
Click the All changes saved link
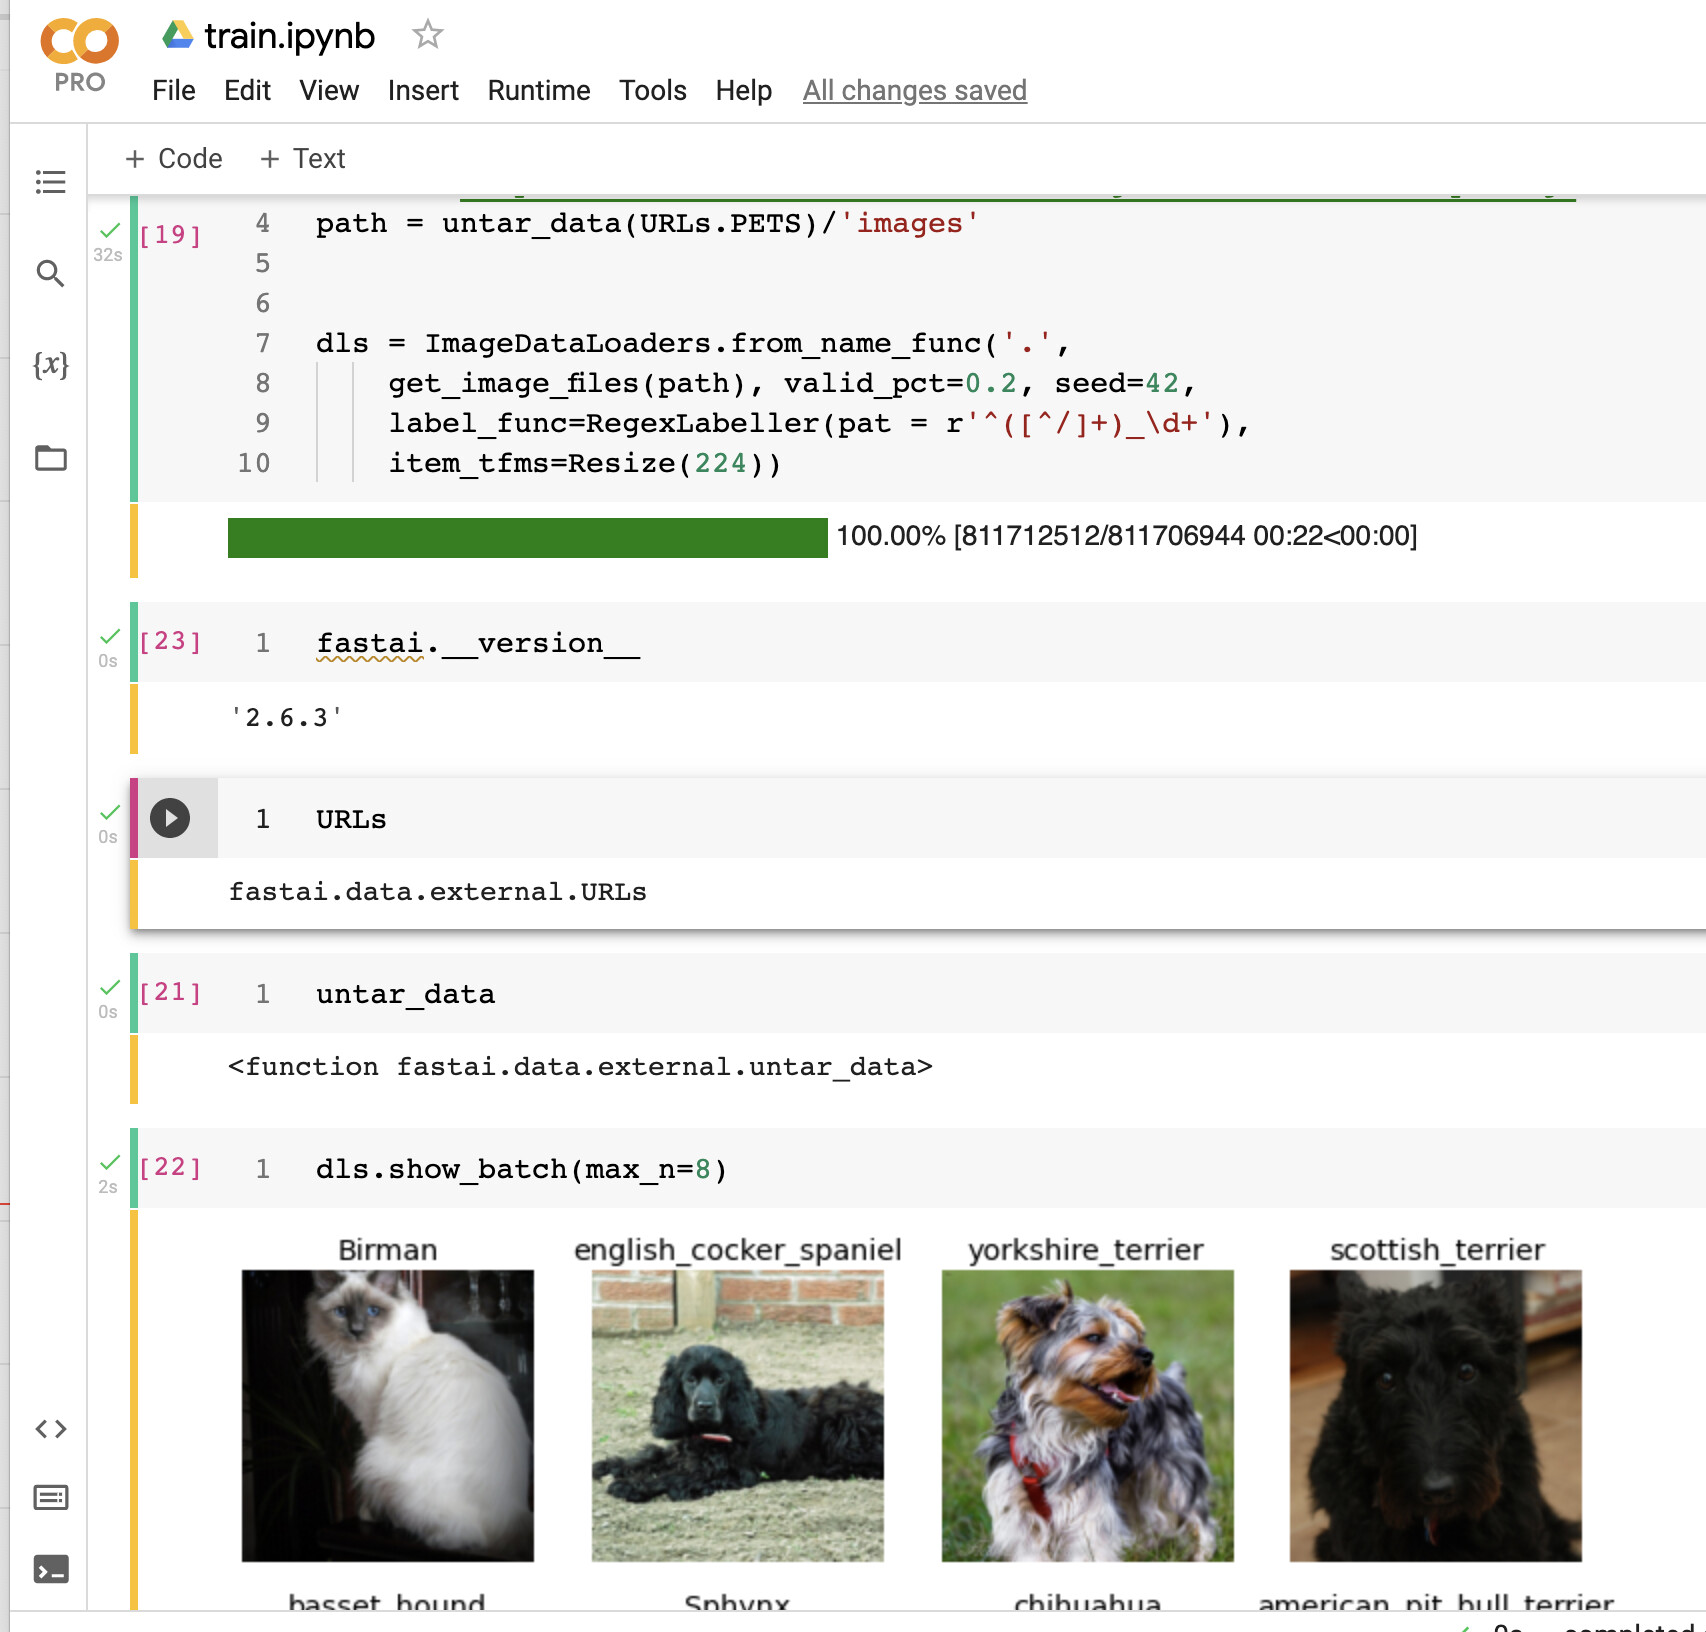(x=915, y=91)
